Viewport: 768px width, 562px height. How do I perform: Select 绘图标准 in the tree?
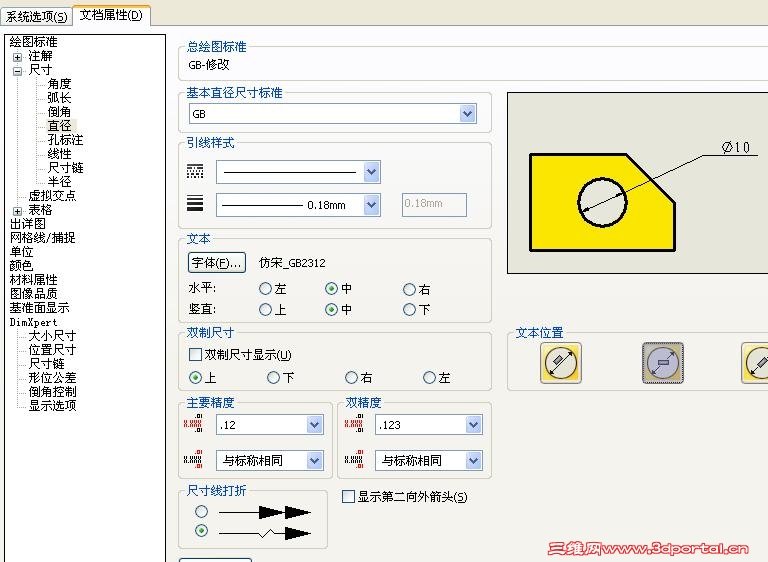click(33, 42)
